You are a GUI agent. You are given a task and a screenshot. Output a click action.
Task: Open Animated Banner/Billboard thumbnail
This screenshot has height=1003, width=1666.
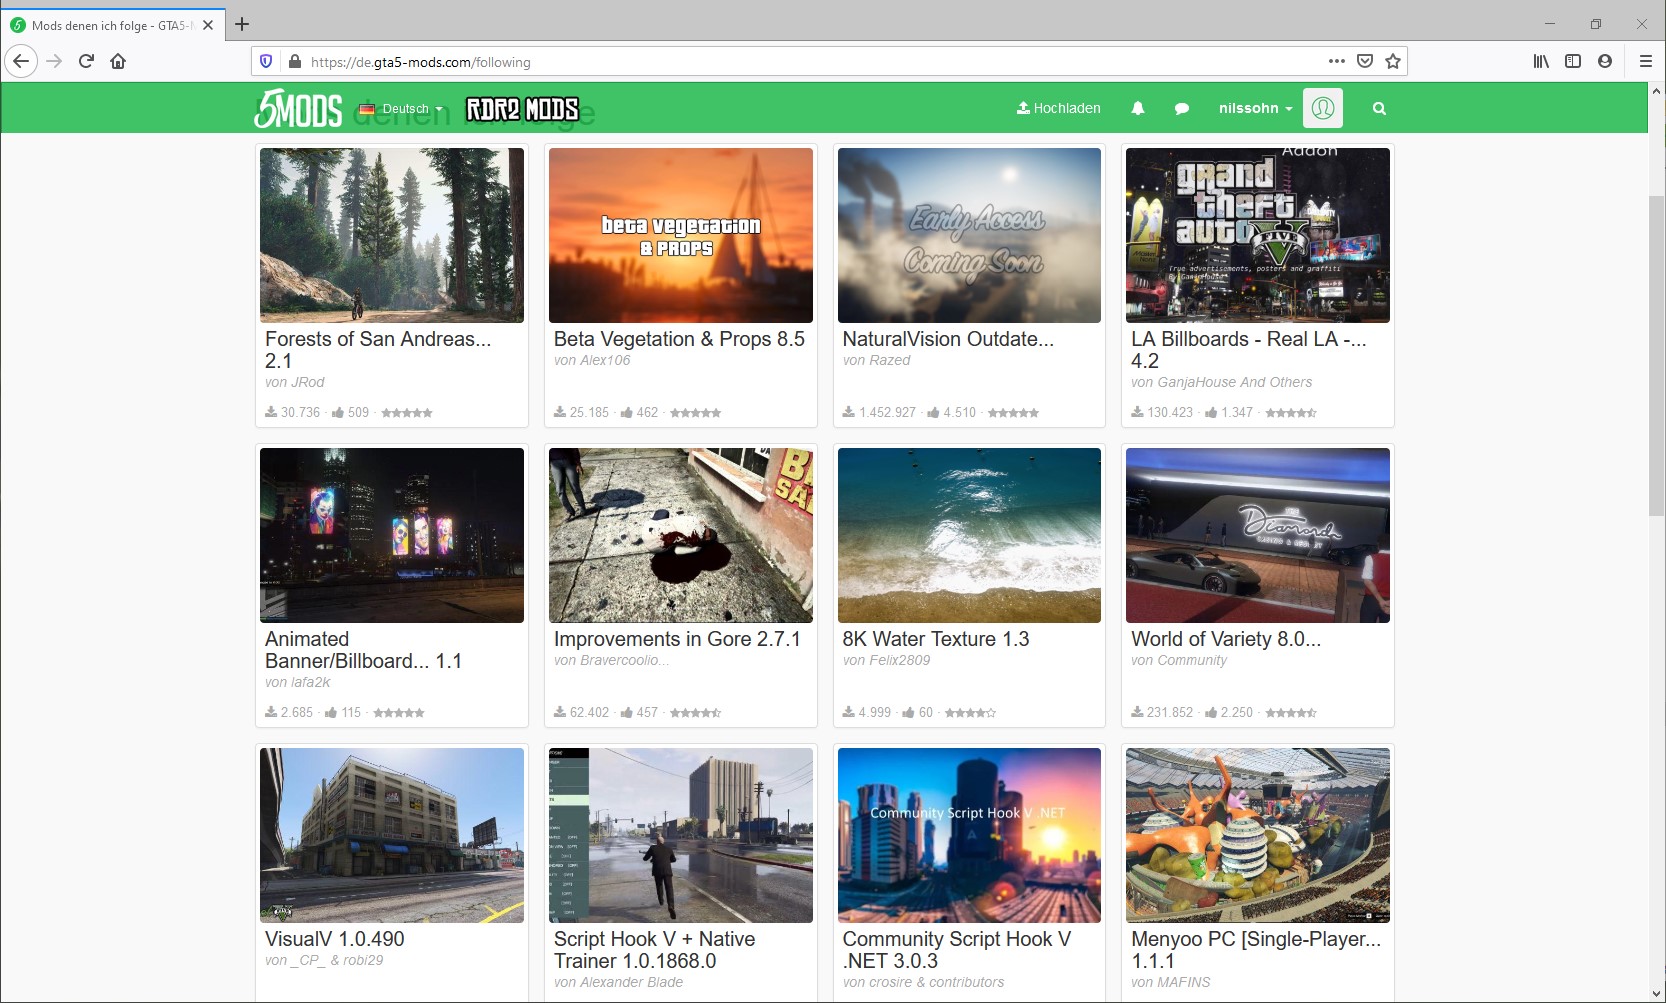(392, 535)
